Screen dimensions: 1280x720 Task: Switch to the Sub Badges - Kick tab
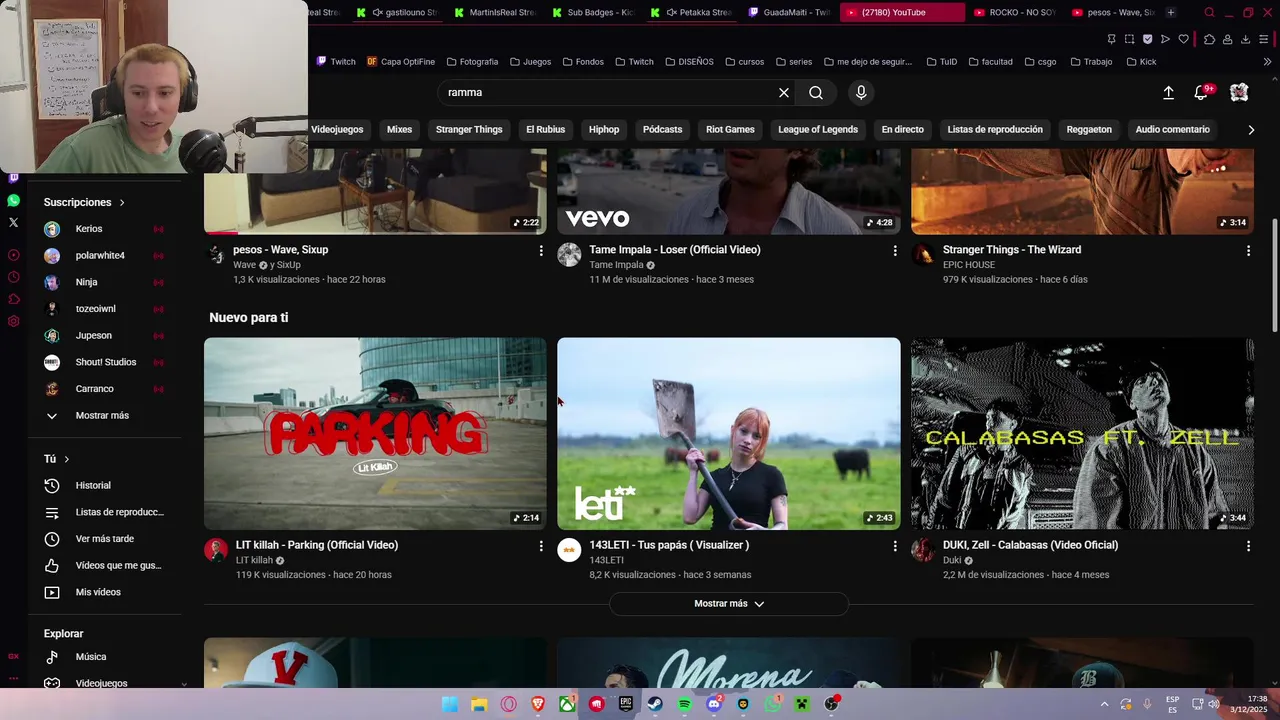[593, 12]
